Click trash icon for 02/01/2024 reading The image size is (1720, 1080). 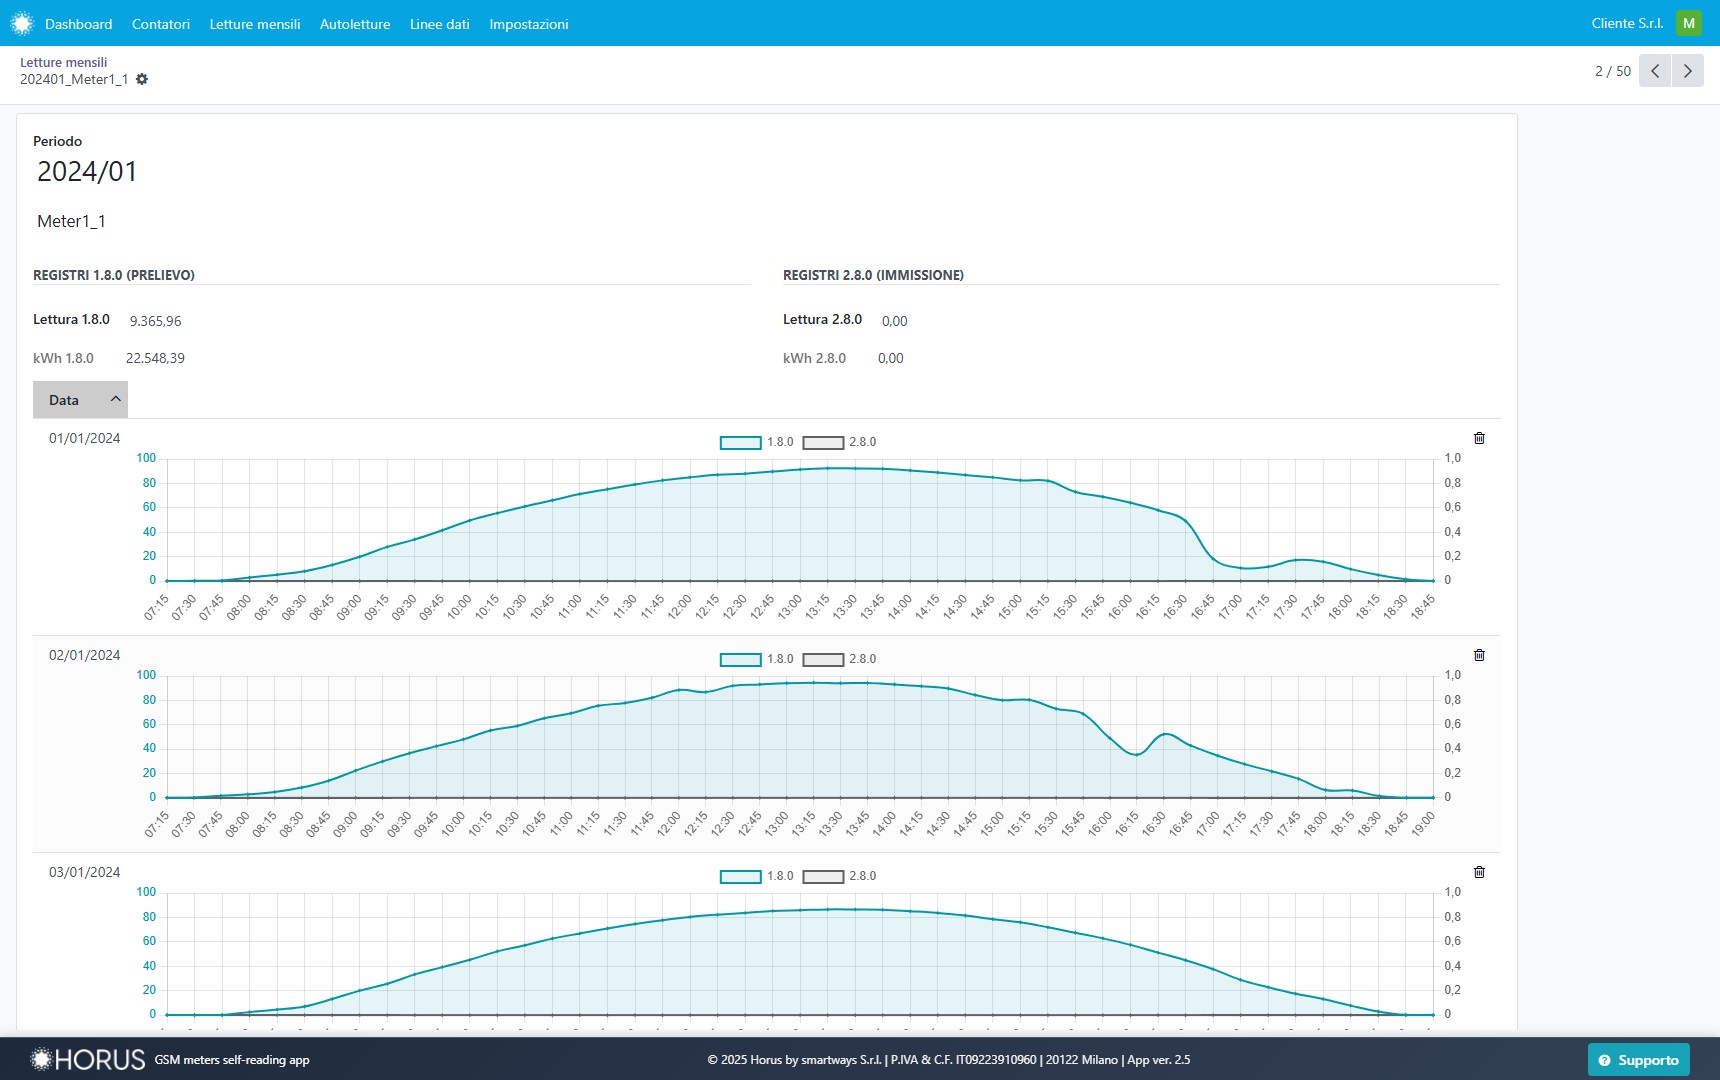click(1479, 655)
